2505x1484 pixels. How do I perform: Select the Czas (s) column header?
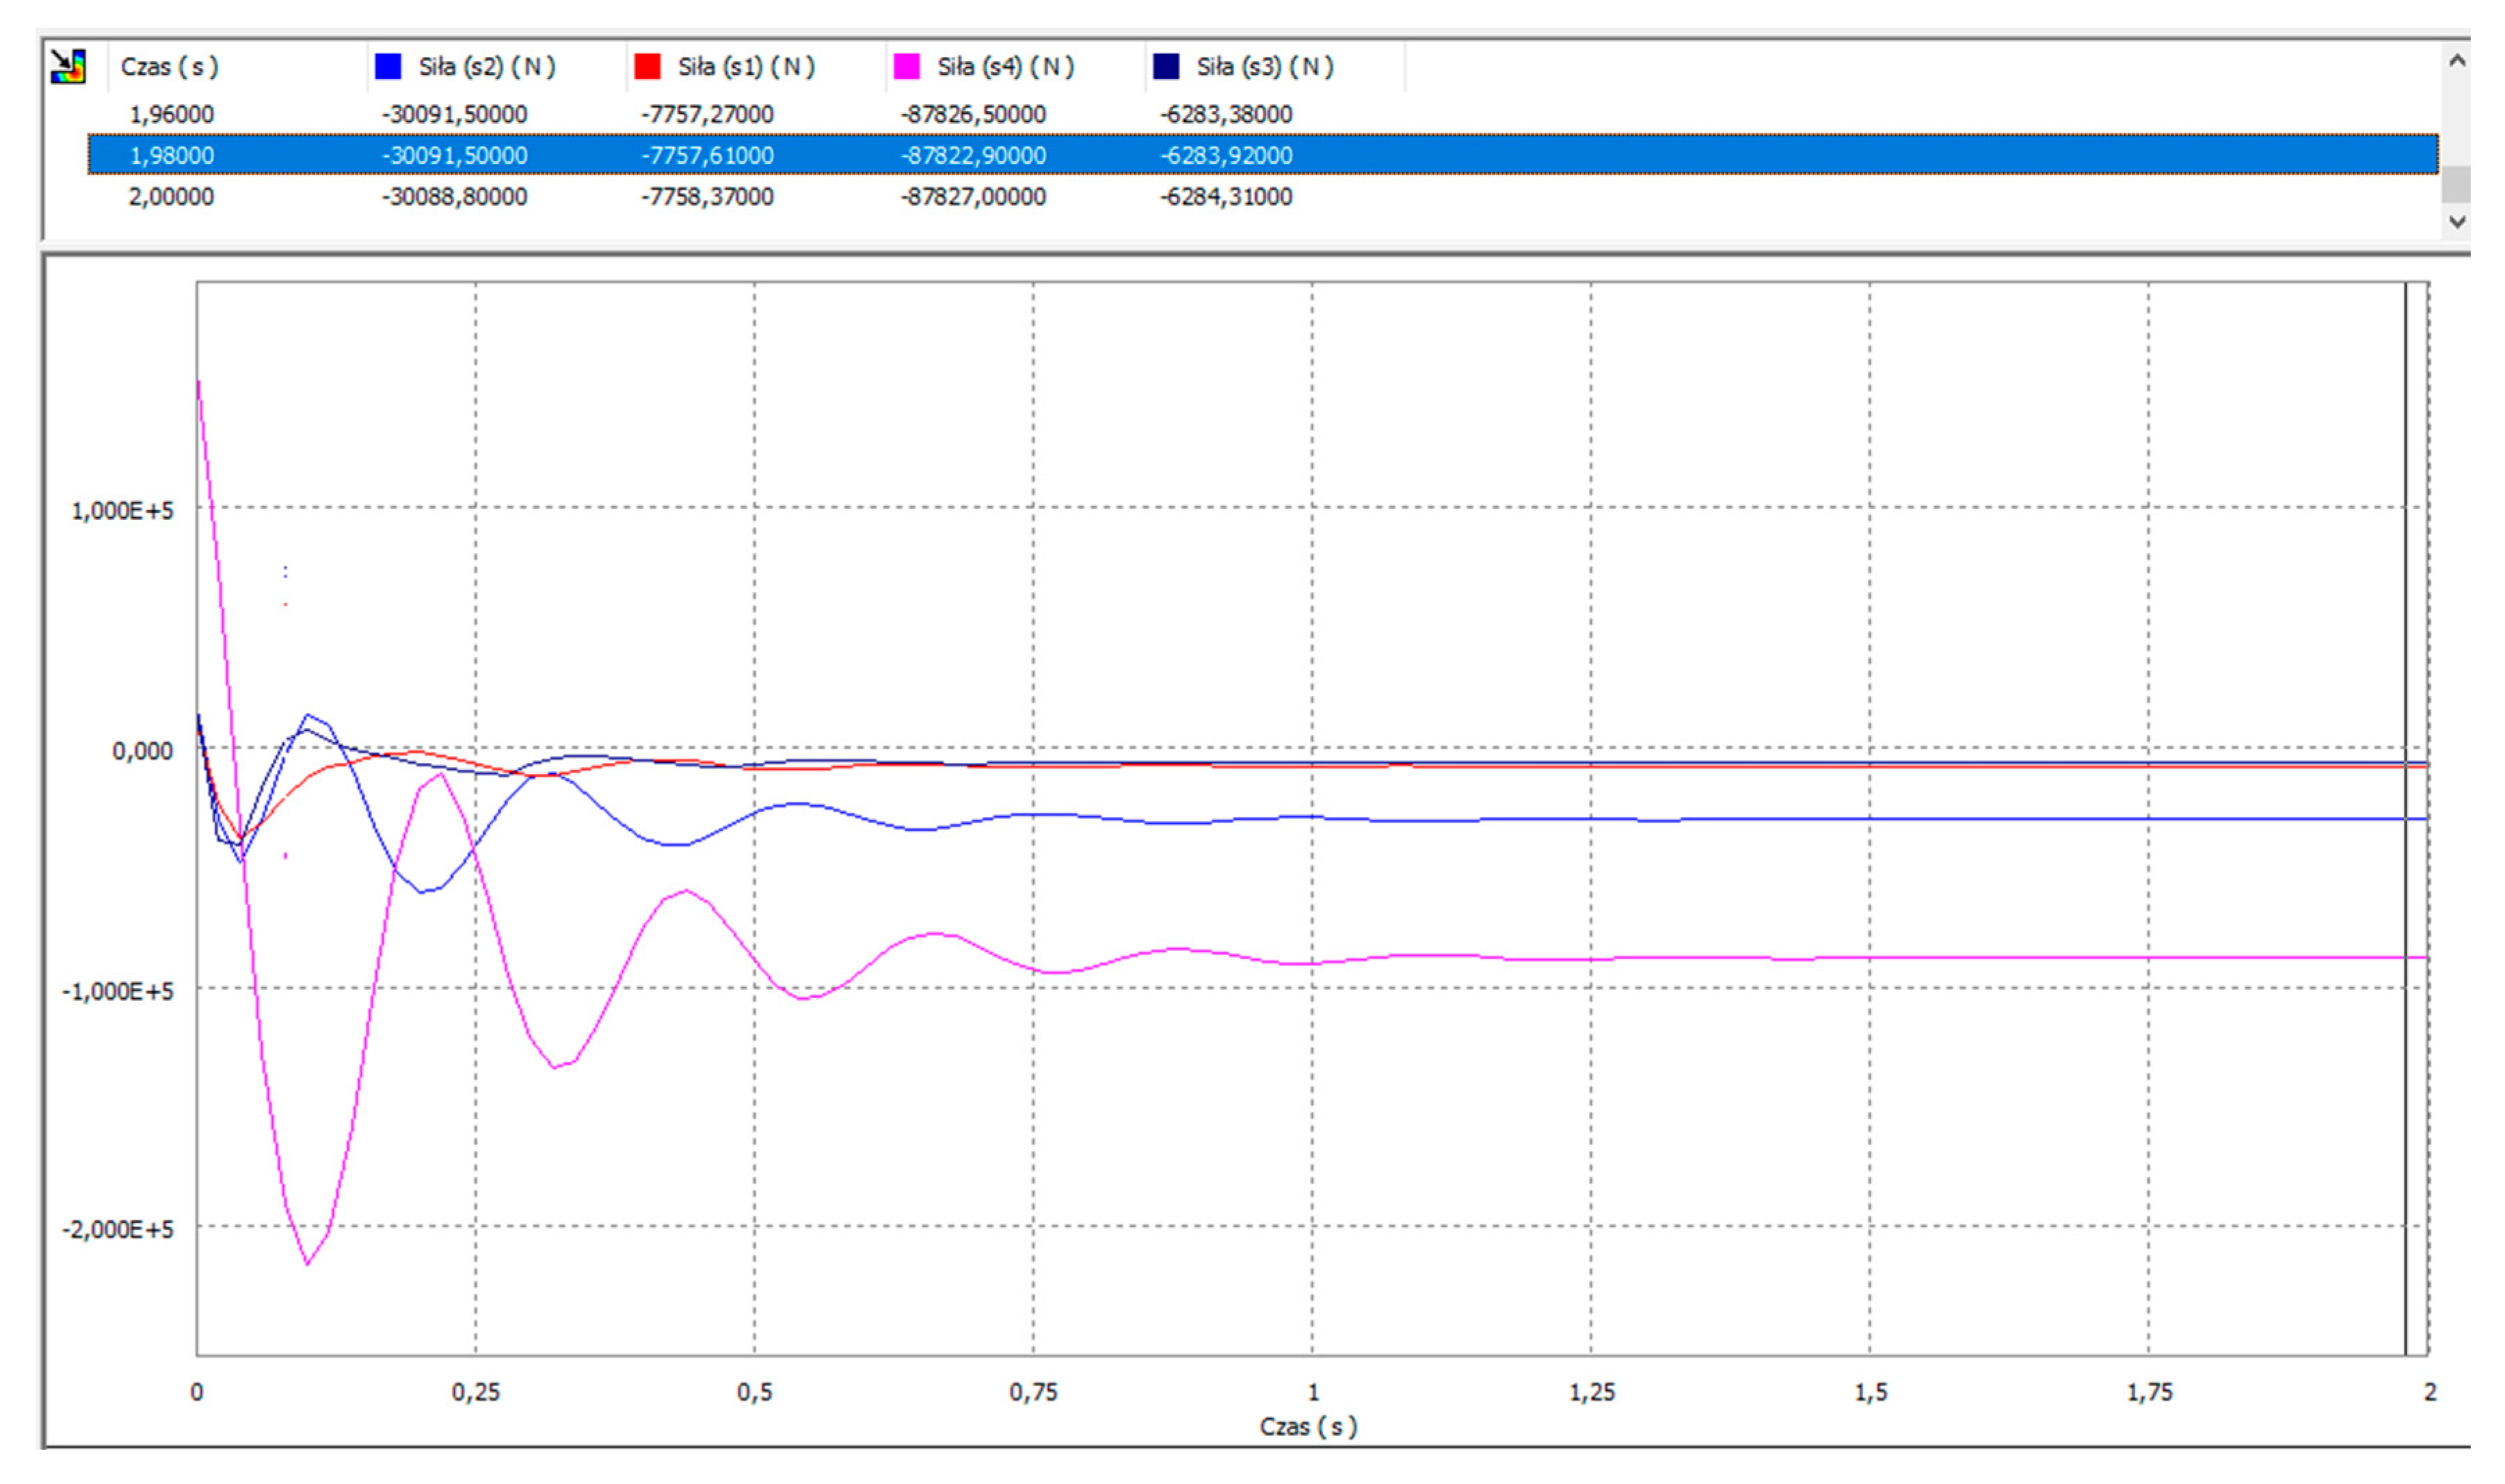click(169, 67)
